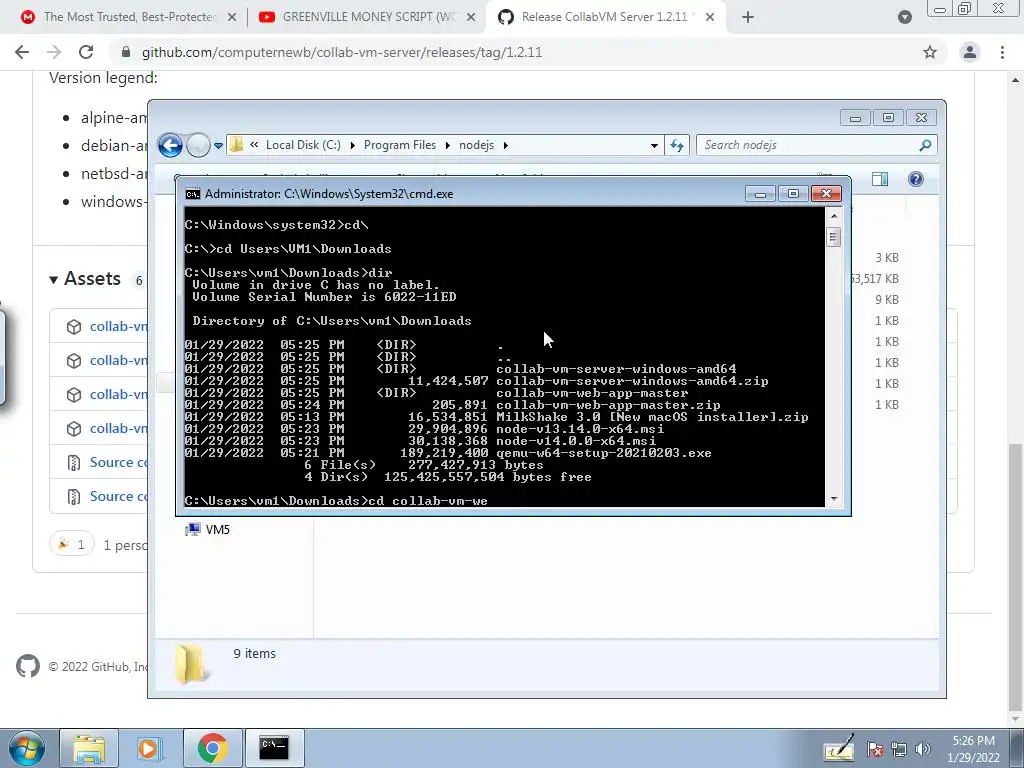This screenshot has width=1024, height=768.
Task: Open the Explorer address bar history dropdown
Action: [x=654, y=146]
